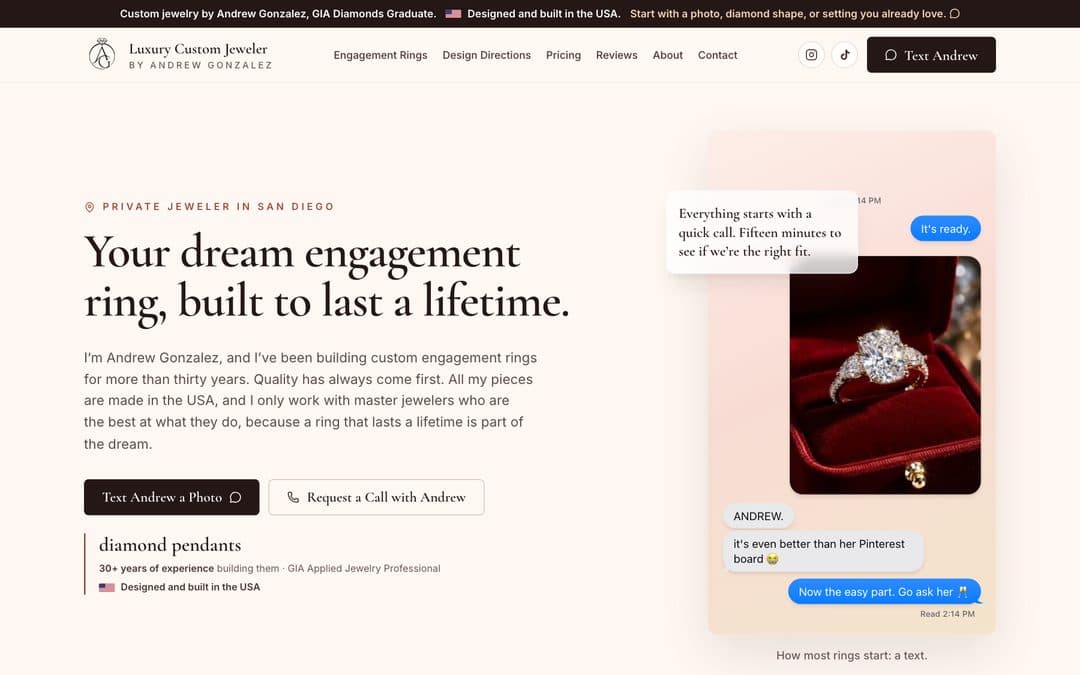Click the 'diamond pendants' rotating text

(170, 545)
